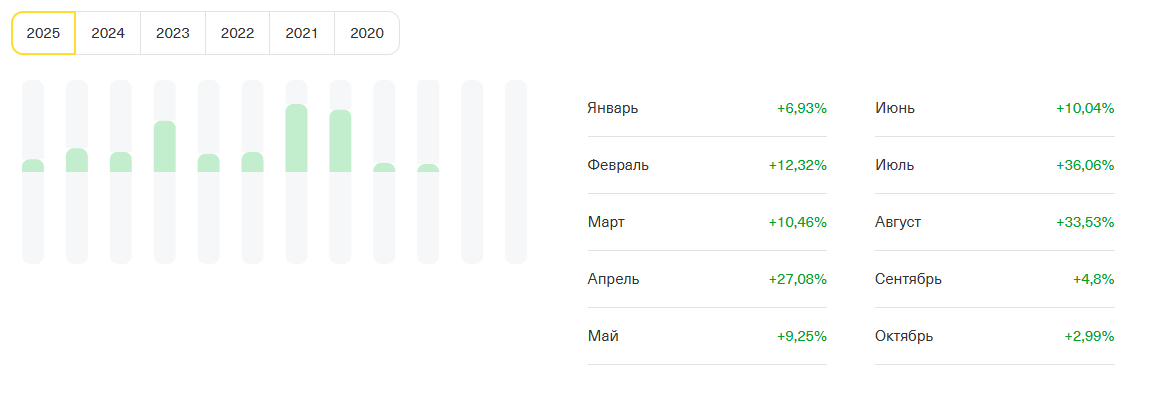
Task: Click the shortest green chart bar
Action: point(428,168)
